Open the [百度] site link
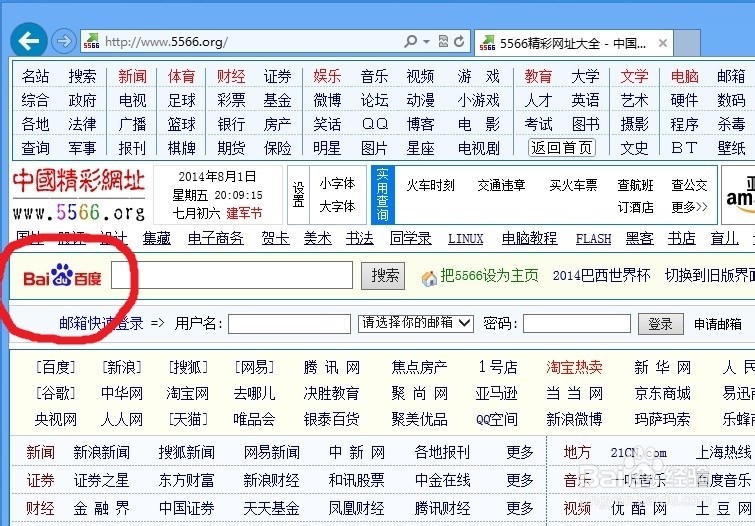This screenshot has width=755, height=526. pos(55,368)
